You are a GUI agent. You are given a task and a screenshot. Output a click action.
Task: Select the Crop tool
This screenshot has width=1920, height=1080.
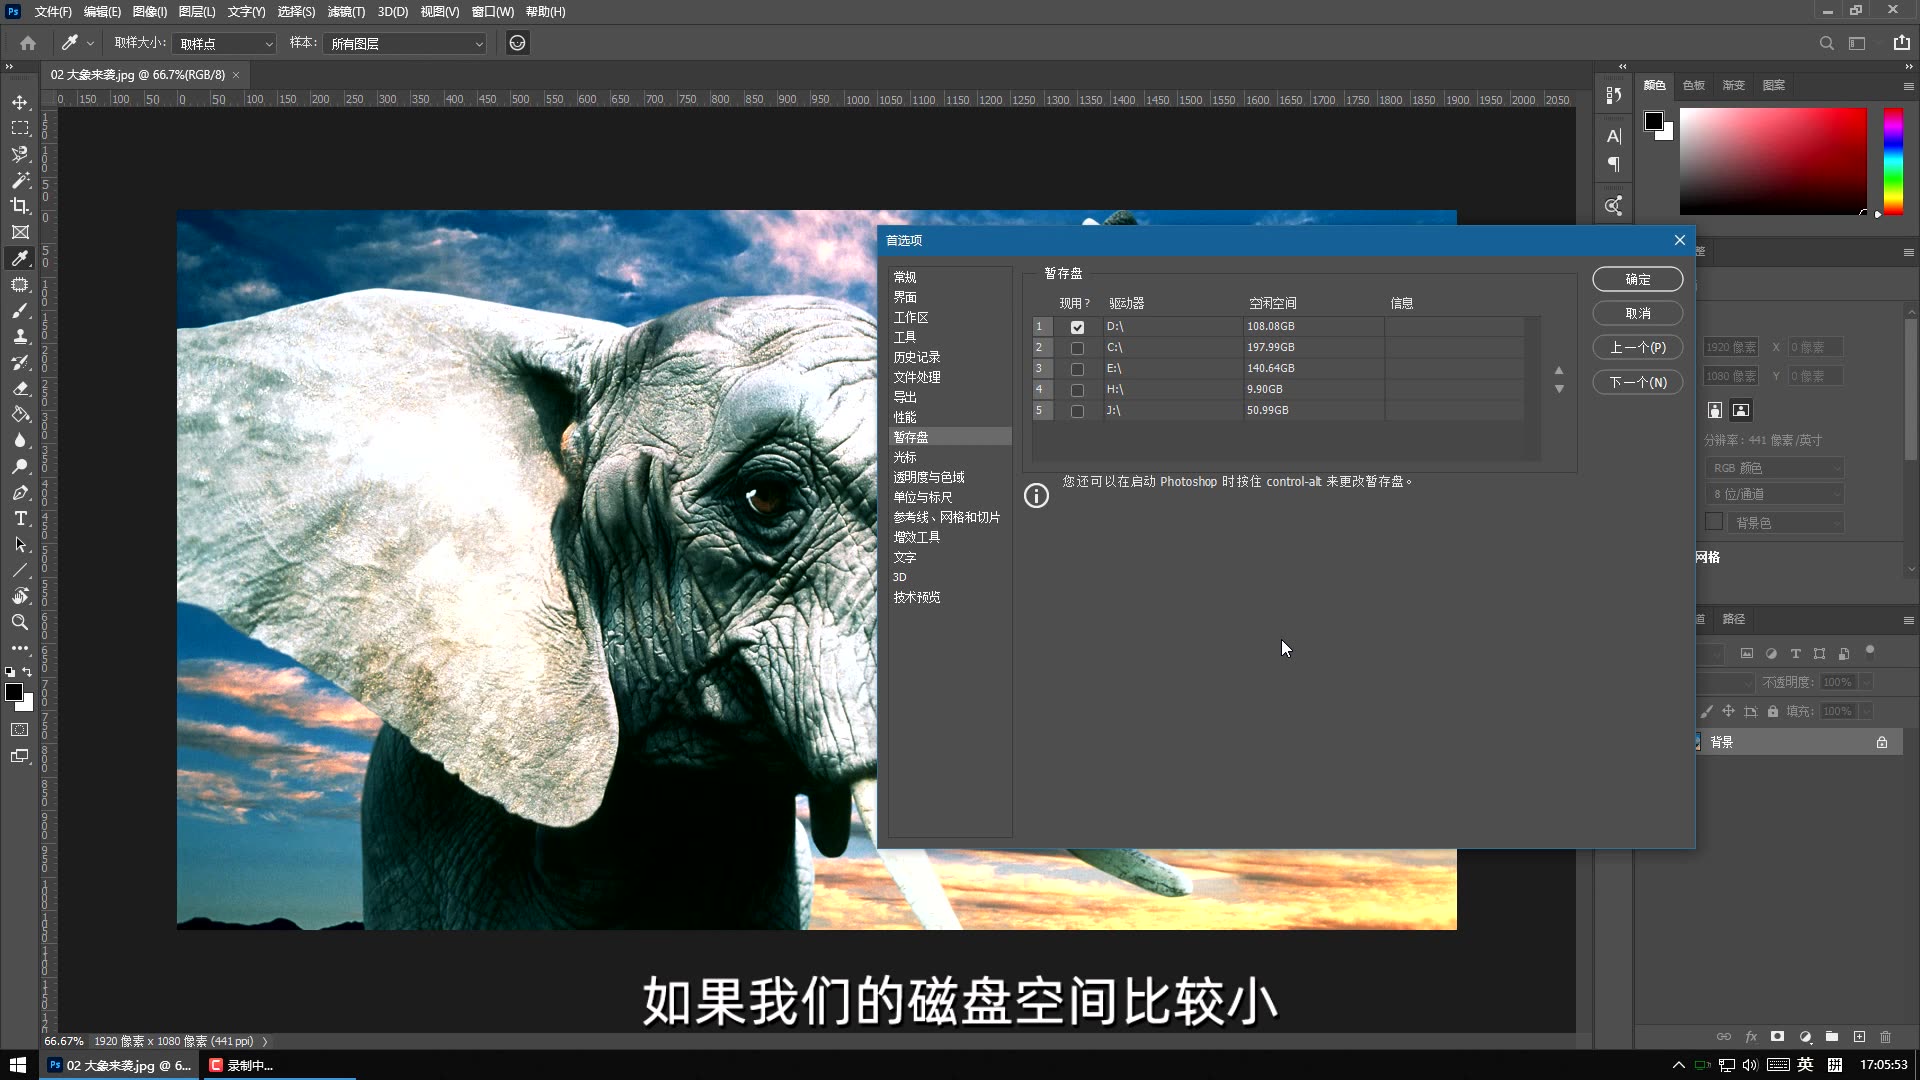(20, 206)
